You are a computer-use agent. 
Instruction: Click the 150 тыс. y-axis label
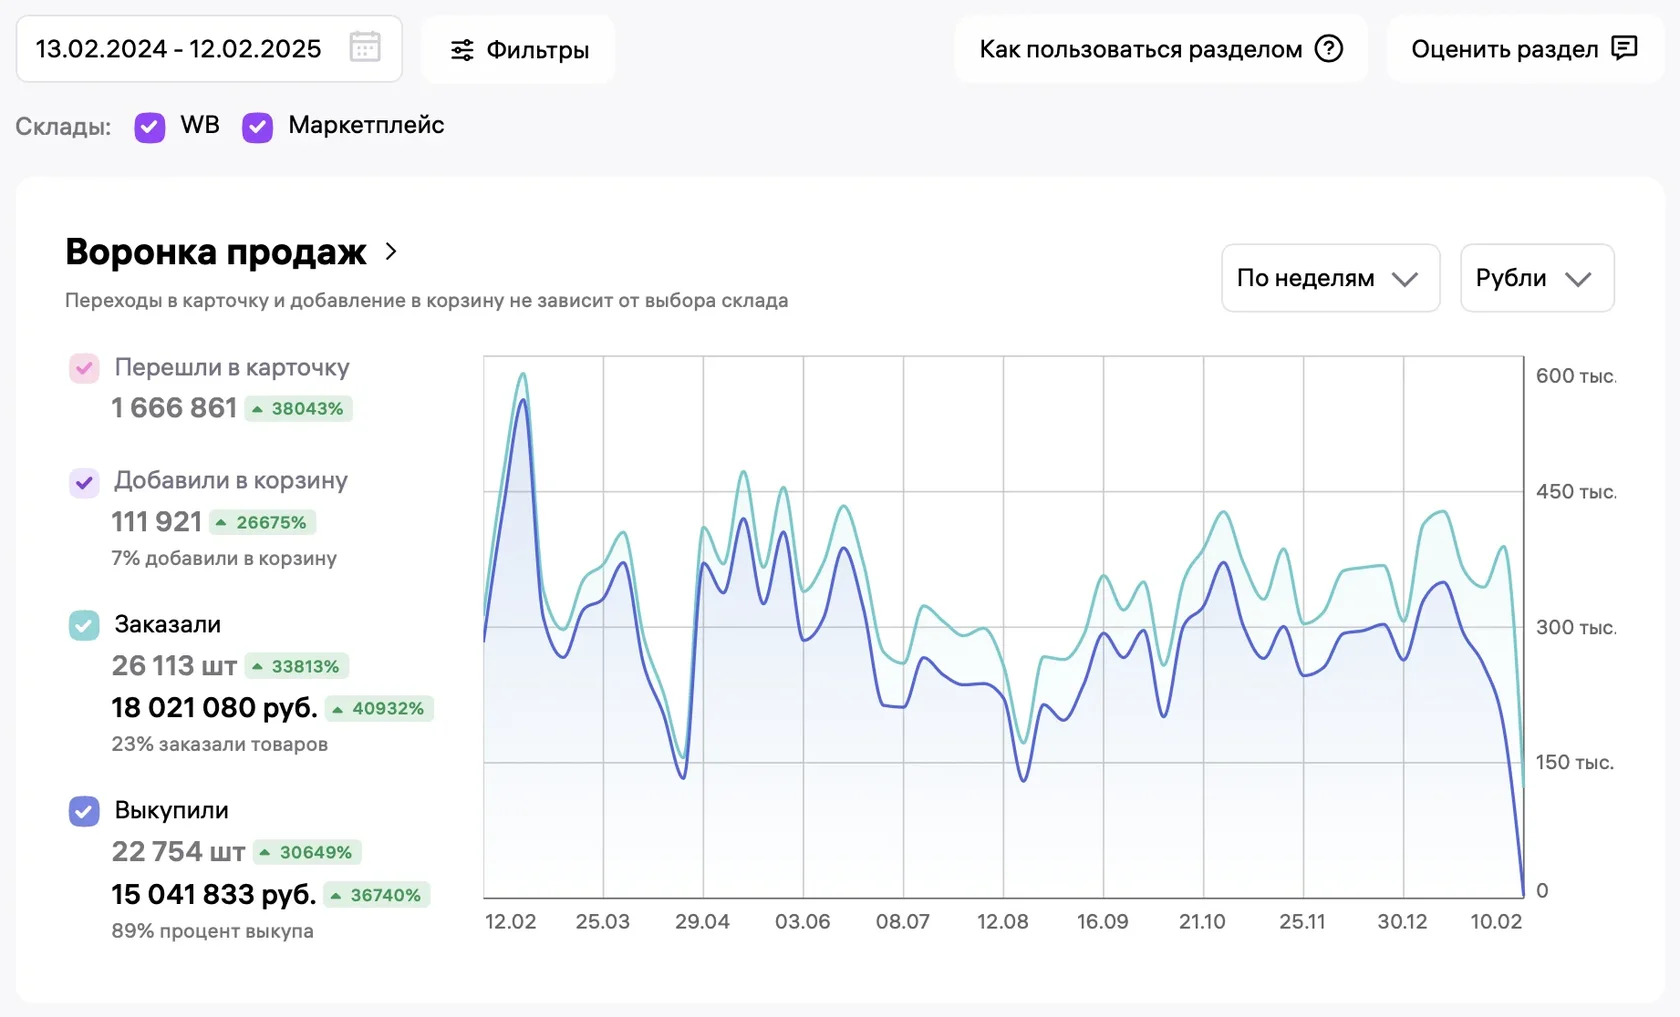pos(1575,763)
